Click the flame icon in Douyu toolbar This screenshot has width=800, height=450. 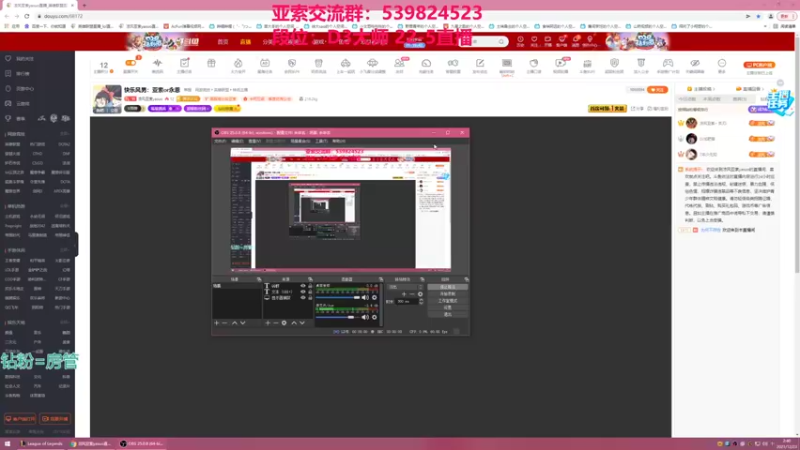(238, 63)
